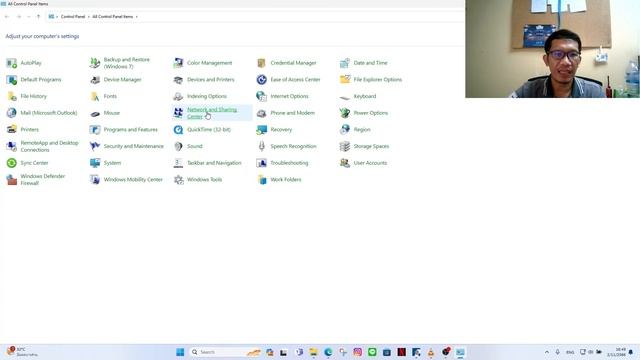Expand the chevron after Control Panel breadcrumb
Viewport: 640px width, 360px height.
pos(89,17)
